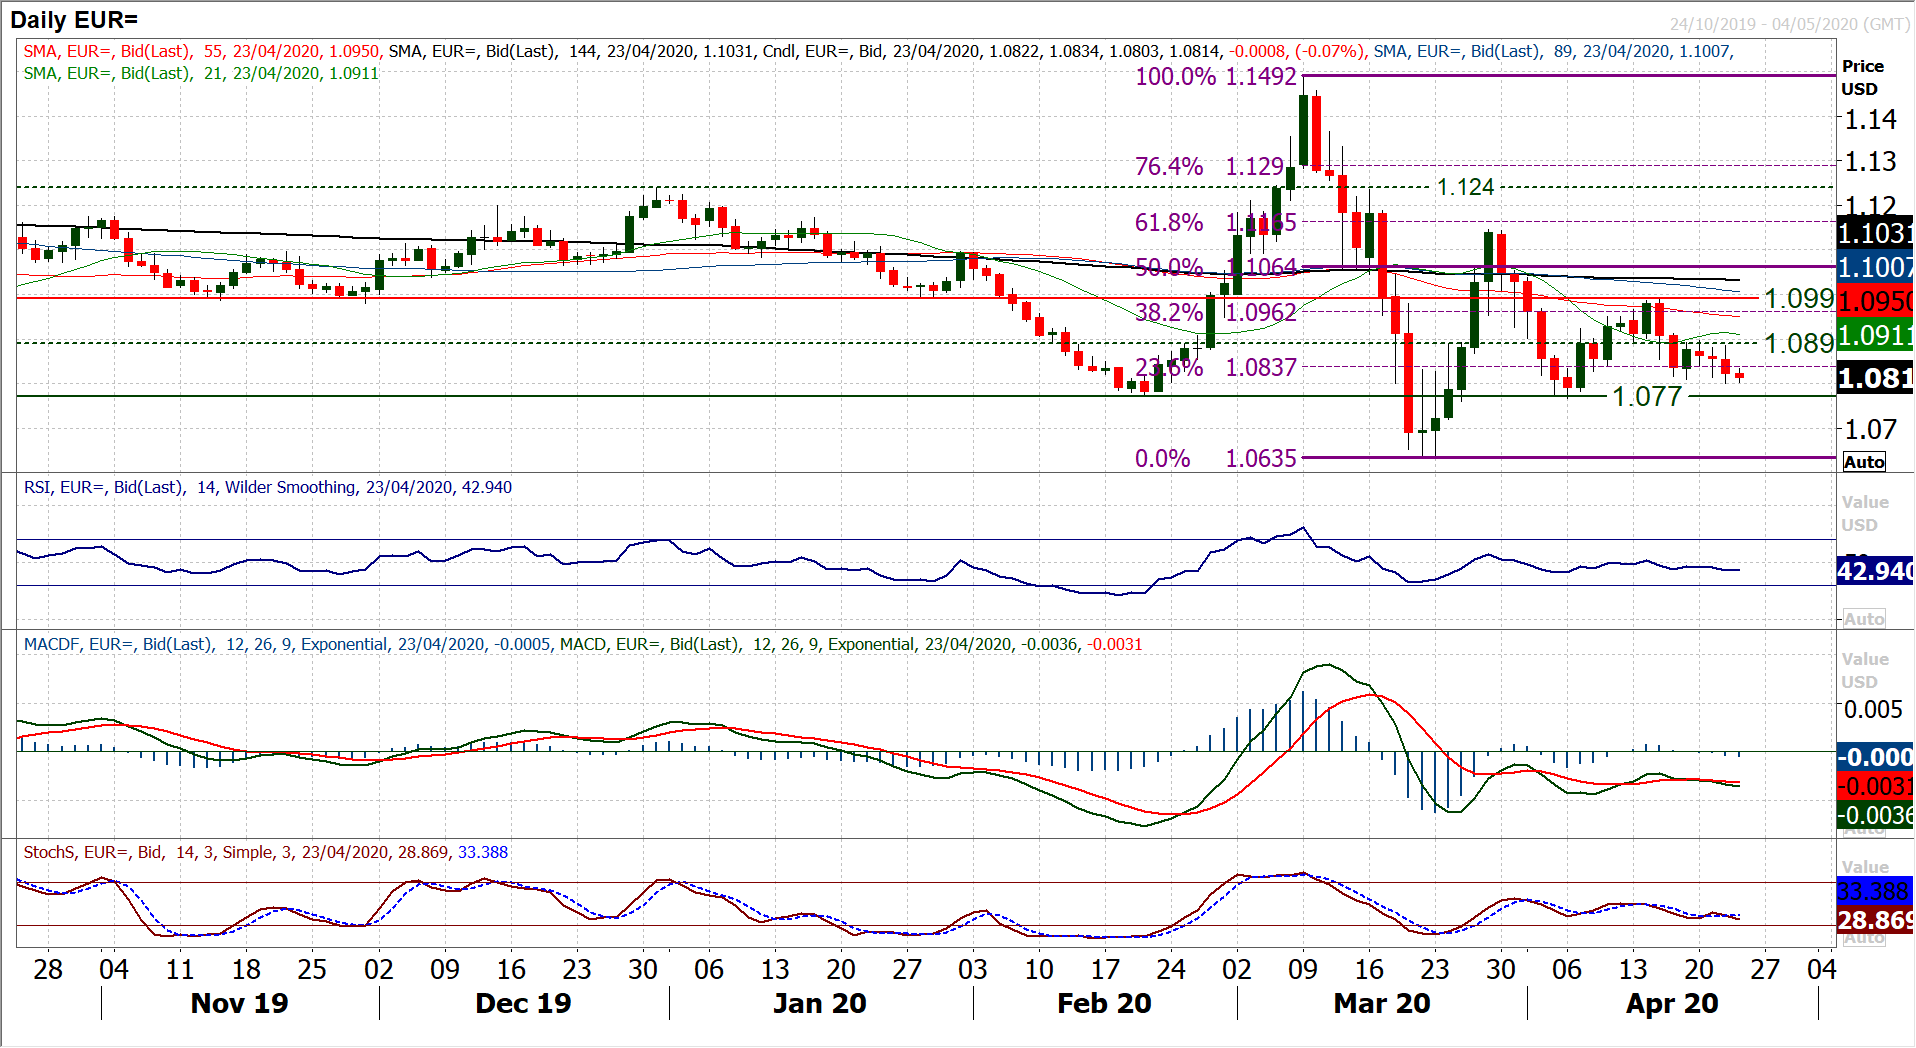Click the Mar 20 month label
The height and width of the screenshot is (1048, 1916).
coord(1382,1003)
